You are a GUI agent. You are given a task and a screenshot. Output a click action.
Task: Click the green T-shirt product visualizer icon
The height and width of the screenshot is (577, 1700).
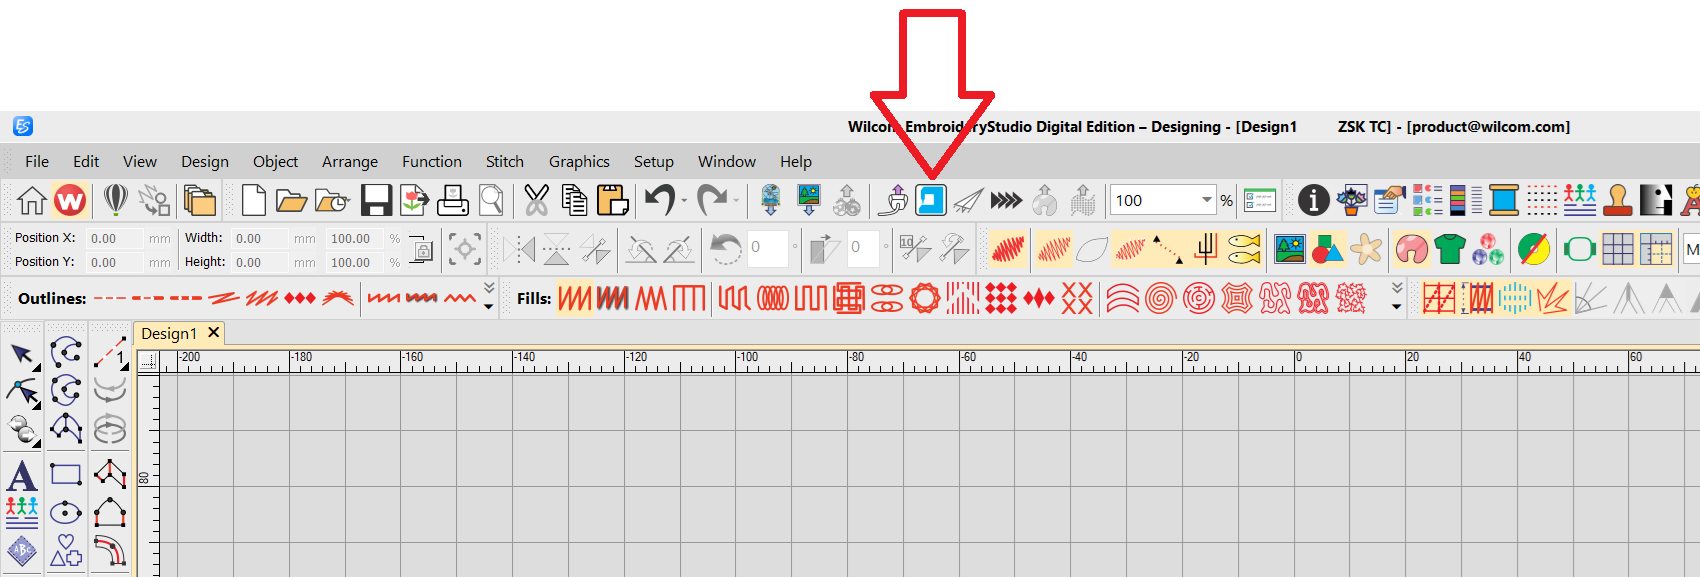tap(1449, 249)
